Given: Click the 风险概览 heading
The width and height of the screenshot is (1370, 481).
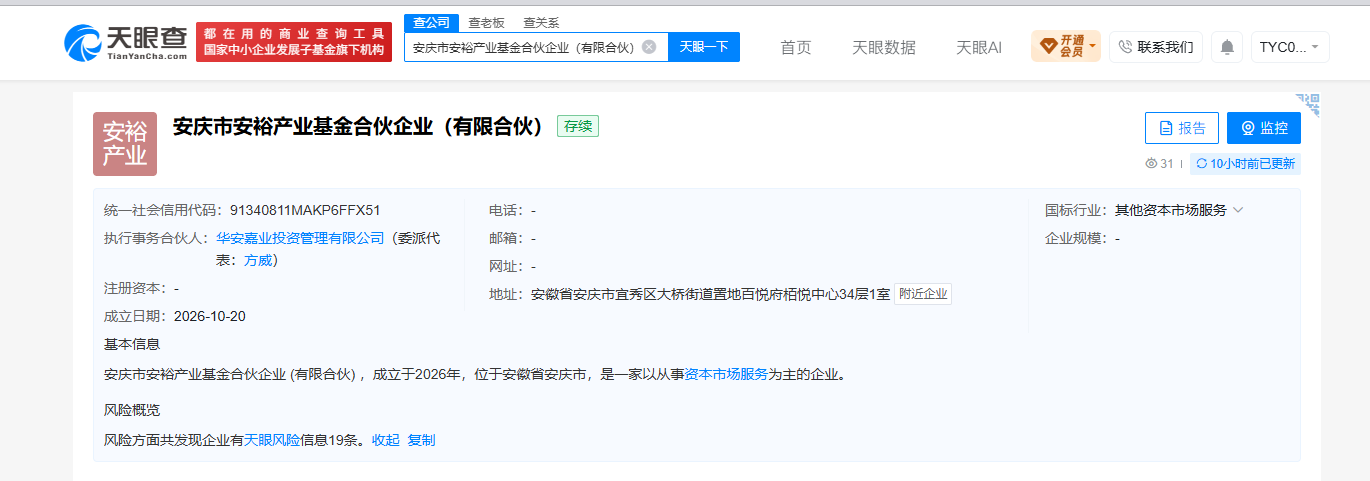Looking at the screenshot, I should [x=132, y=410].
